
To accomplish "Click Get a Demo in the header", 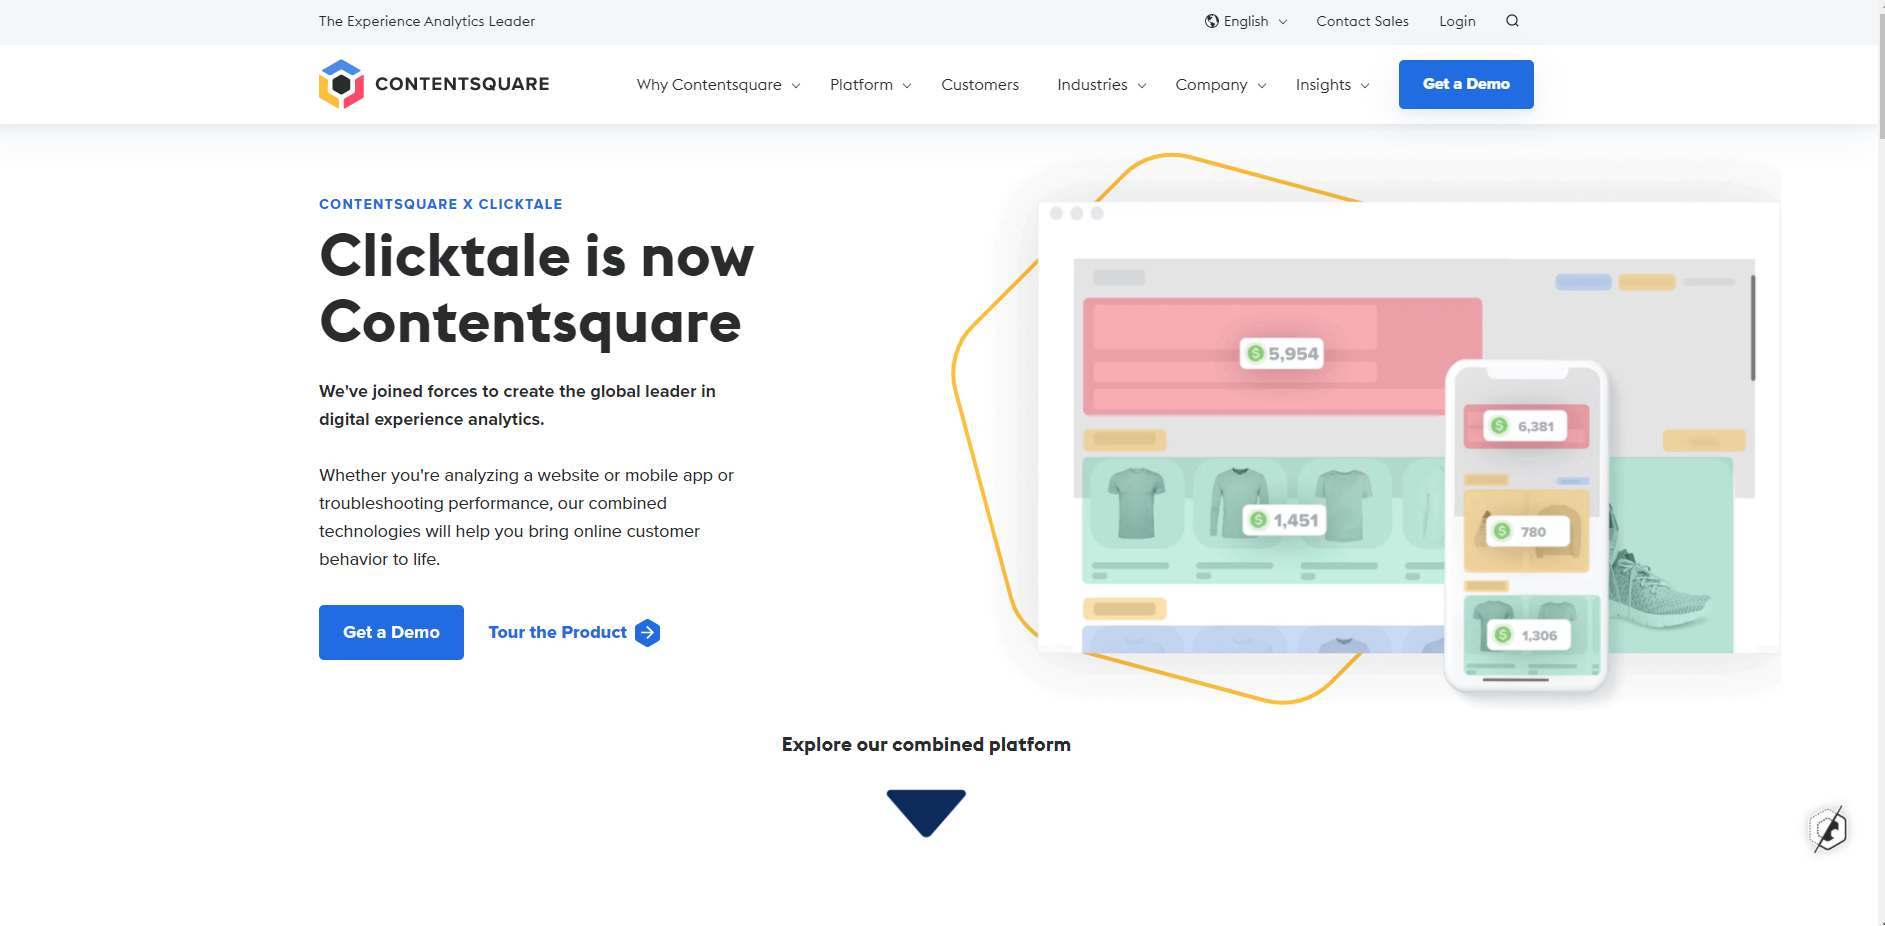I will (1466, 84).
